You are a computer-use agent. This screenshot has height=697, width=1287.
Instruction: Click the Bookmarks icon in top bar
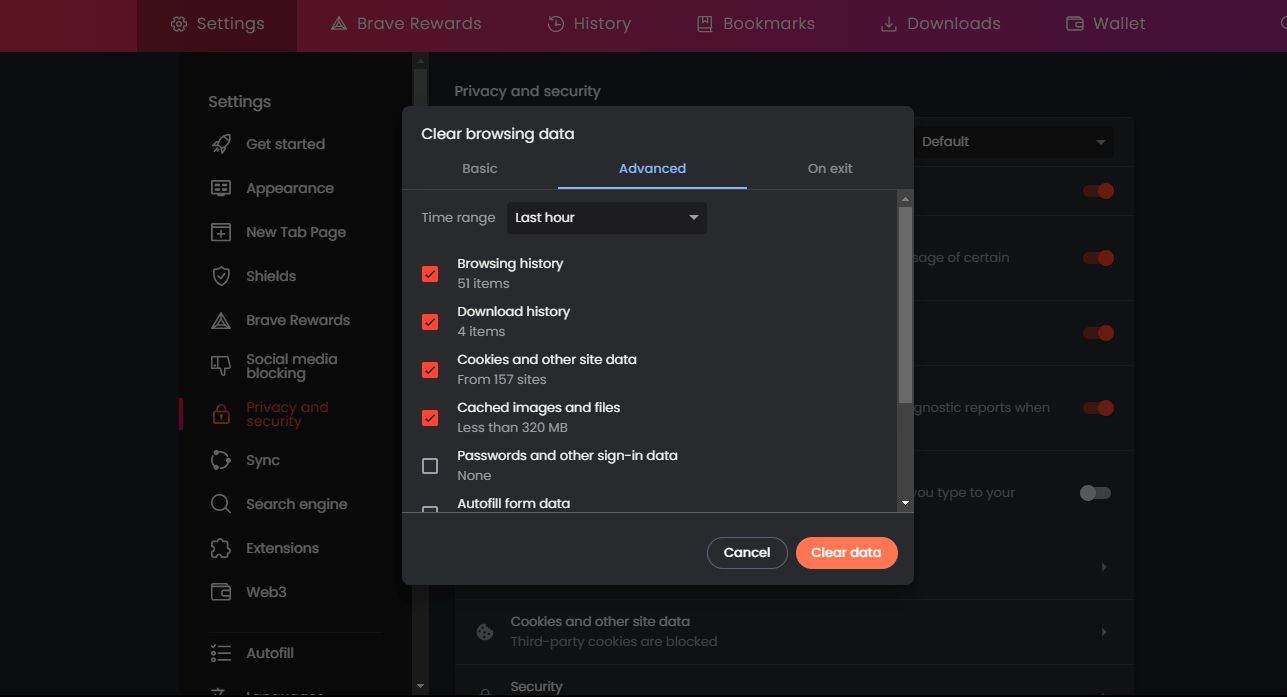(x=705, y=24)
